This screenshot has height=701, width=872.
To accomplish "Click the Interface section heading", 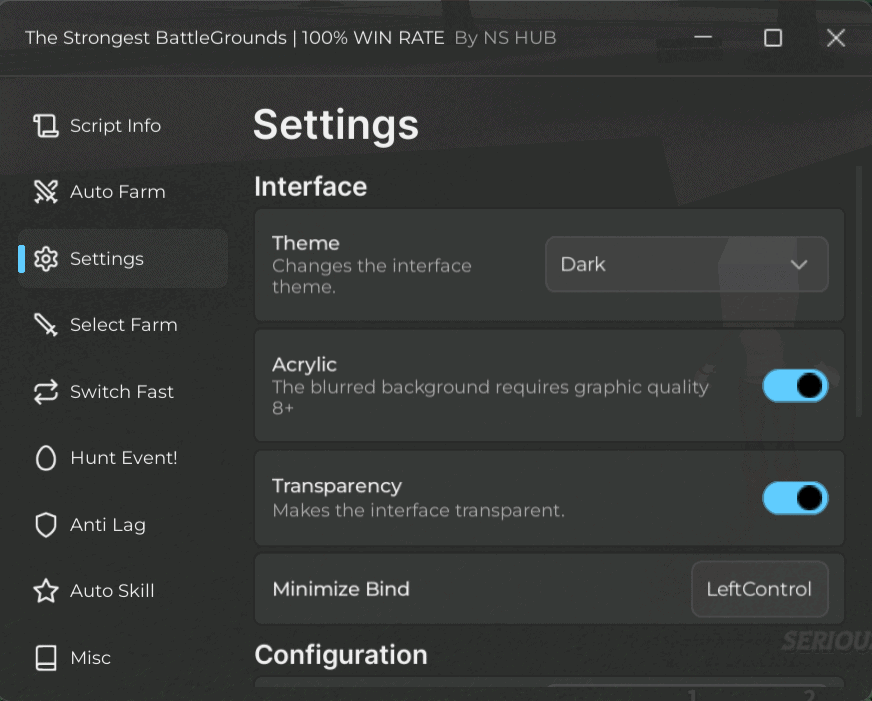I will click(x=310, y=186).
